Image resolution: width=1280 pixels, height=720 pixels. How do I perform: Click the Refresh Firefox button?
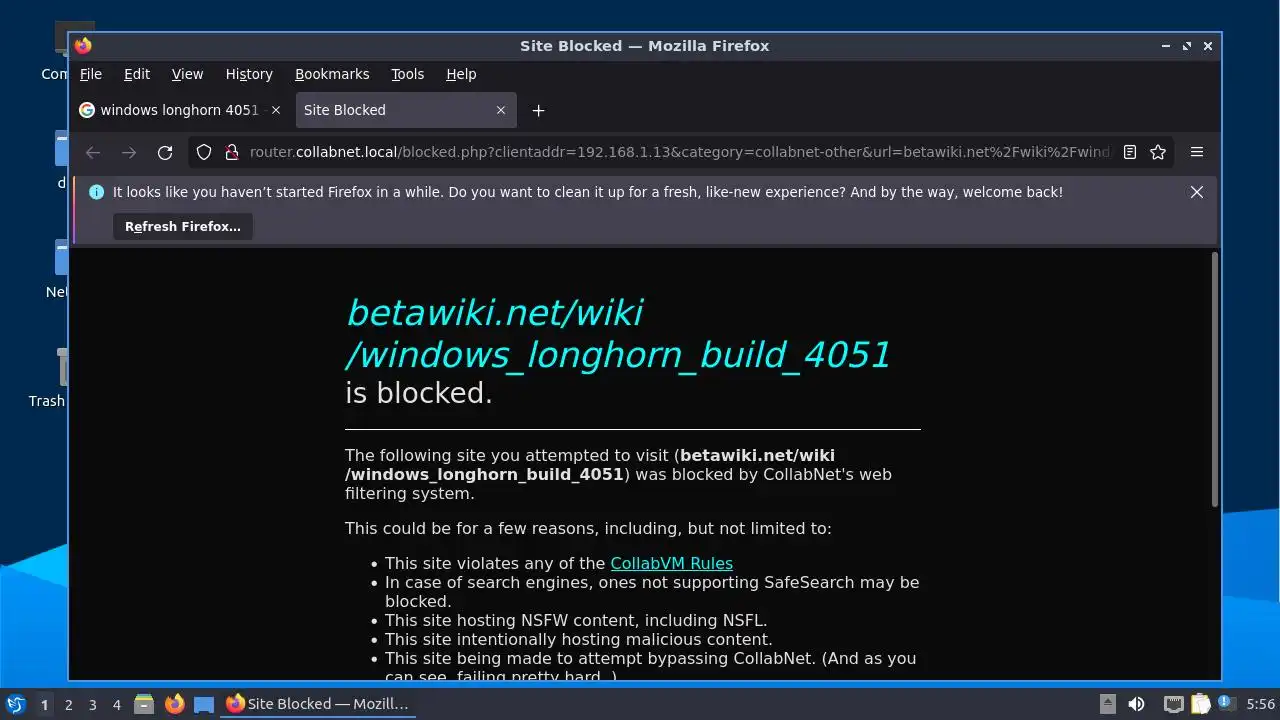click(x=183, y=227)
